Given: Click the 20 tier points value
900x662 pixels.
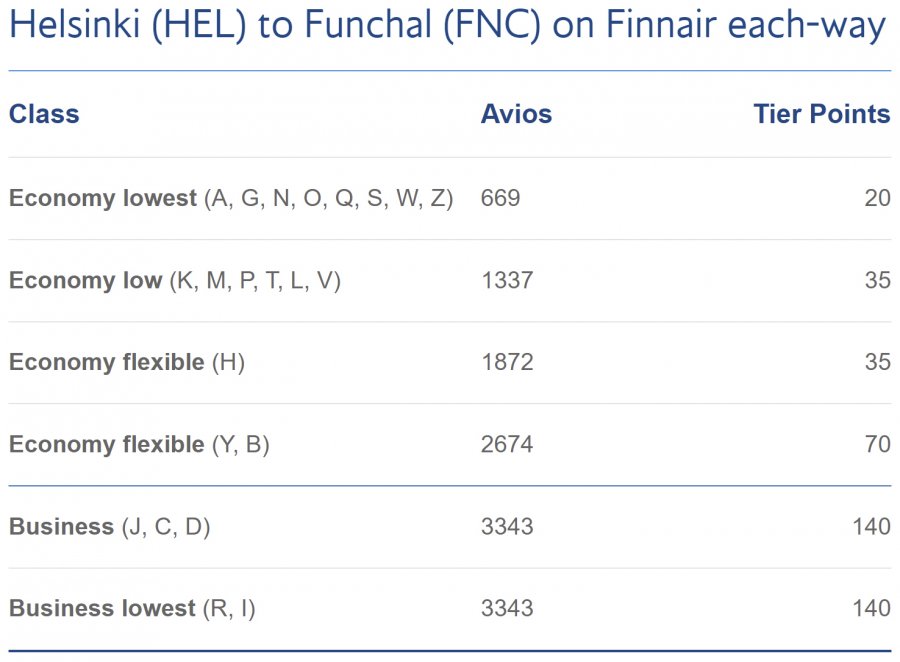Looking at the screenshot, I should 877,198.
